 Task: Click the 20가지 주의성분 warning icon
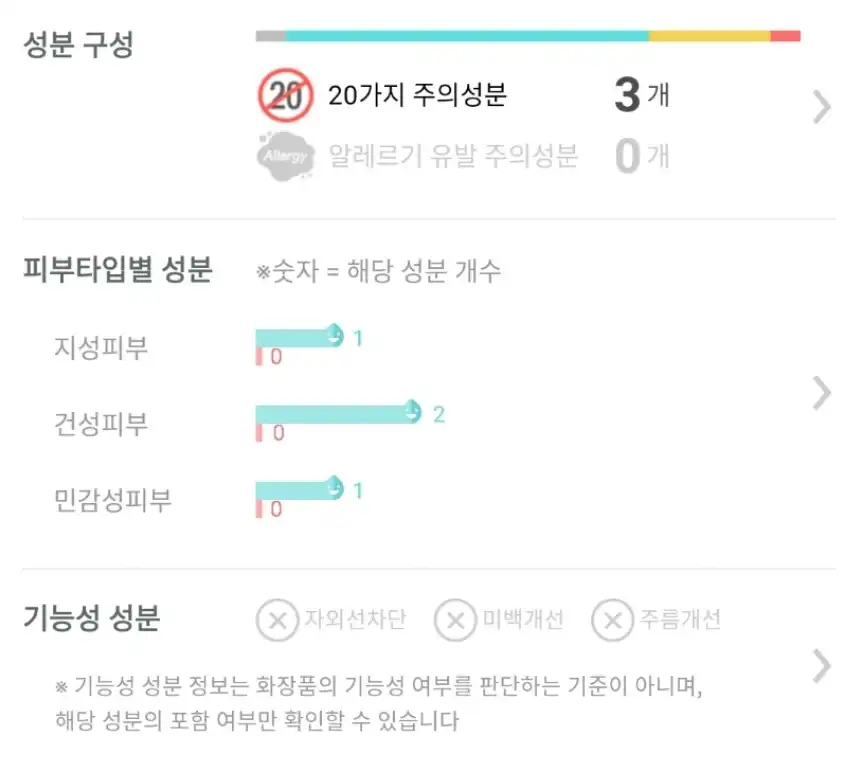pos(286,96)
